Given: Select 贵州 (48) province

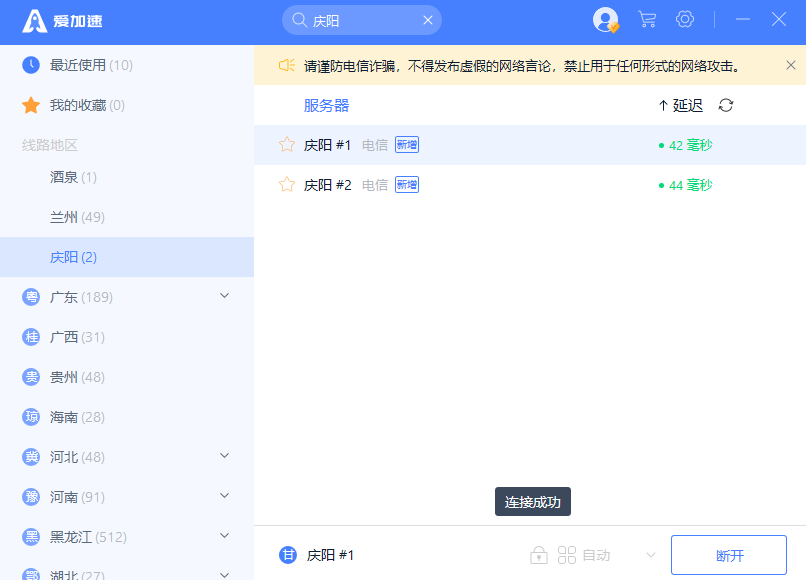Looking at the screenshot, I should (127, 377).
